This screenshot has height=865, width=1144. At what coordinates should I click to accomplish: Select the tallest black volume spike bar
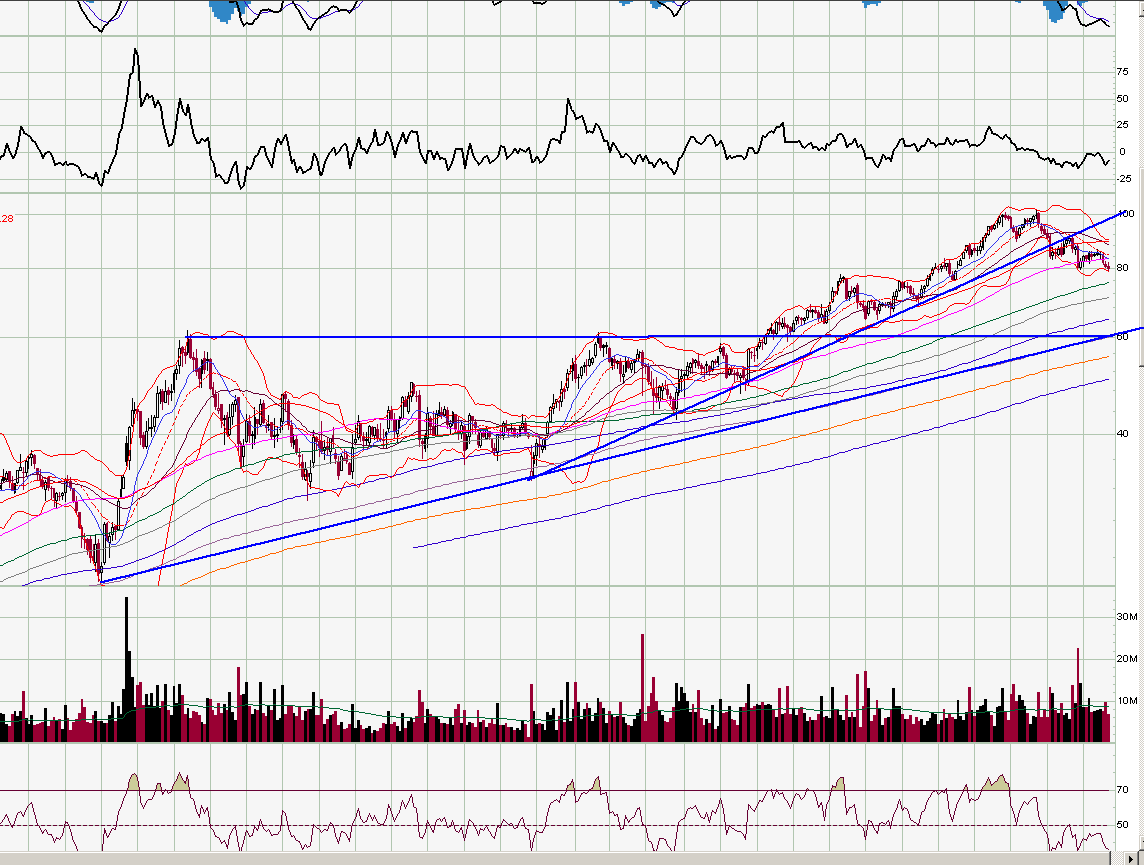(x=125, y=640)
